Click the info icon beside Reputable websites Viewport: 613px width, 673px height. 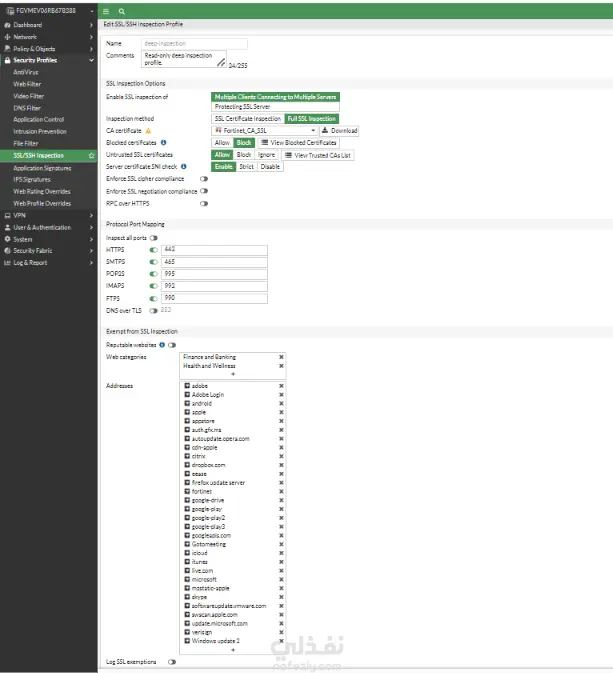click(x=162, y=345)
